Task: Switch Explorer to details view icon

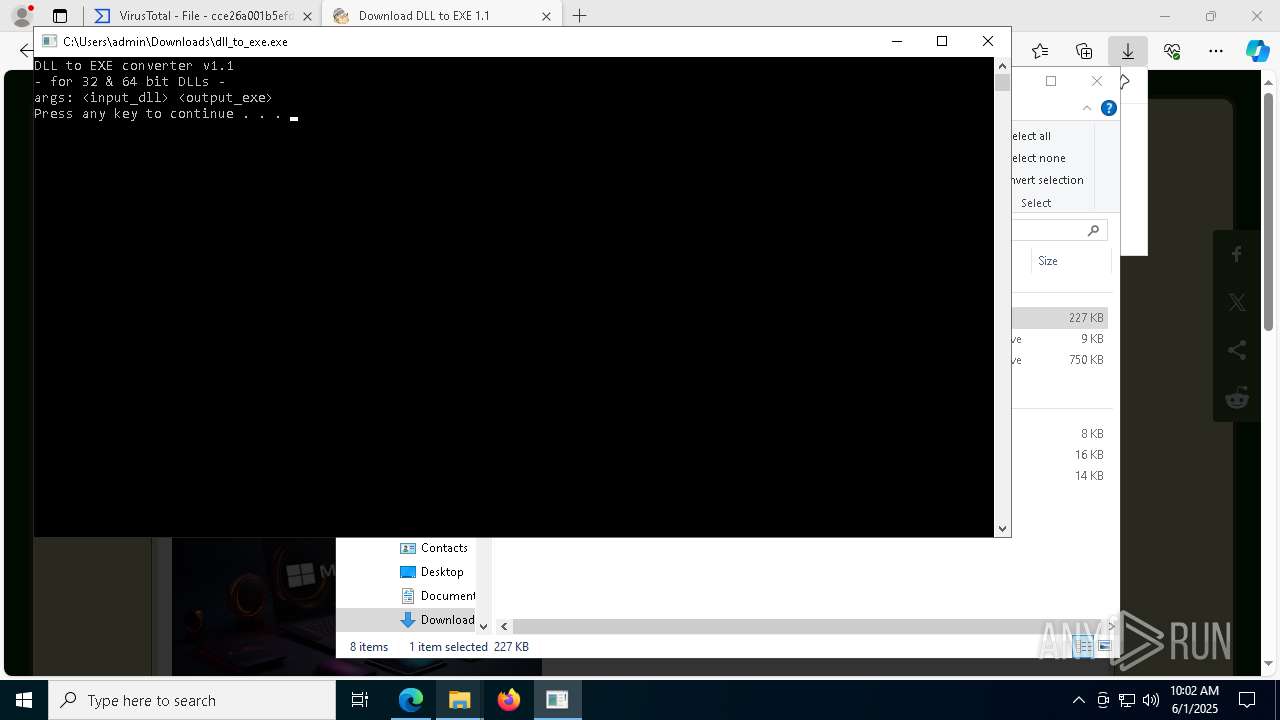Action: (1084, 647)
